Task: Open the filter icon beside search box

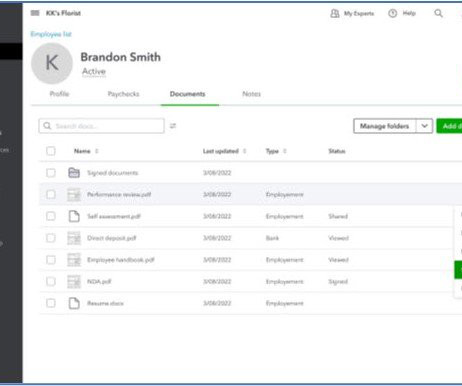Action: 173,126
